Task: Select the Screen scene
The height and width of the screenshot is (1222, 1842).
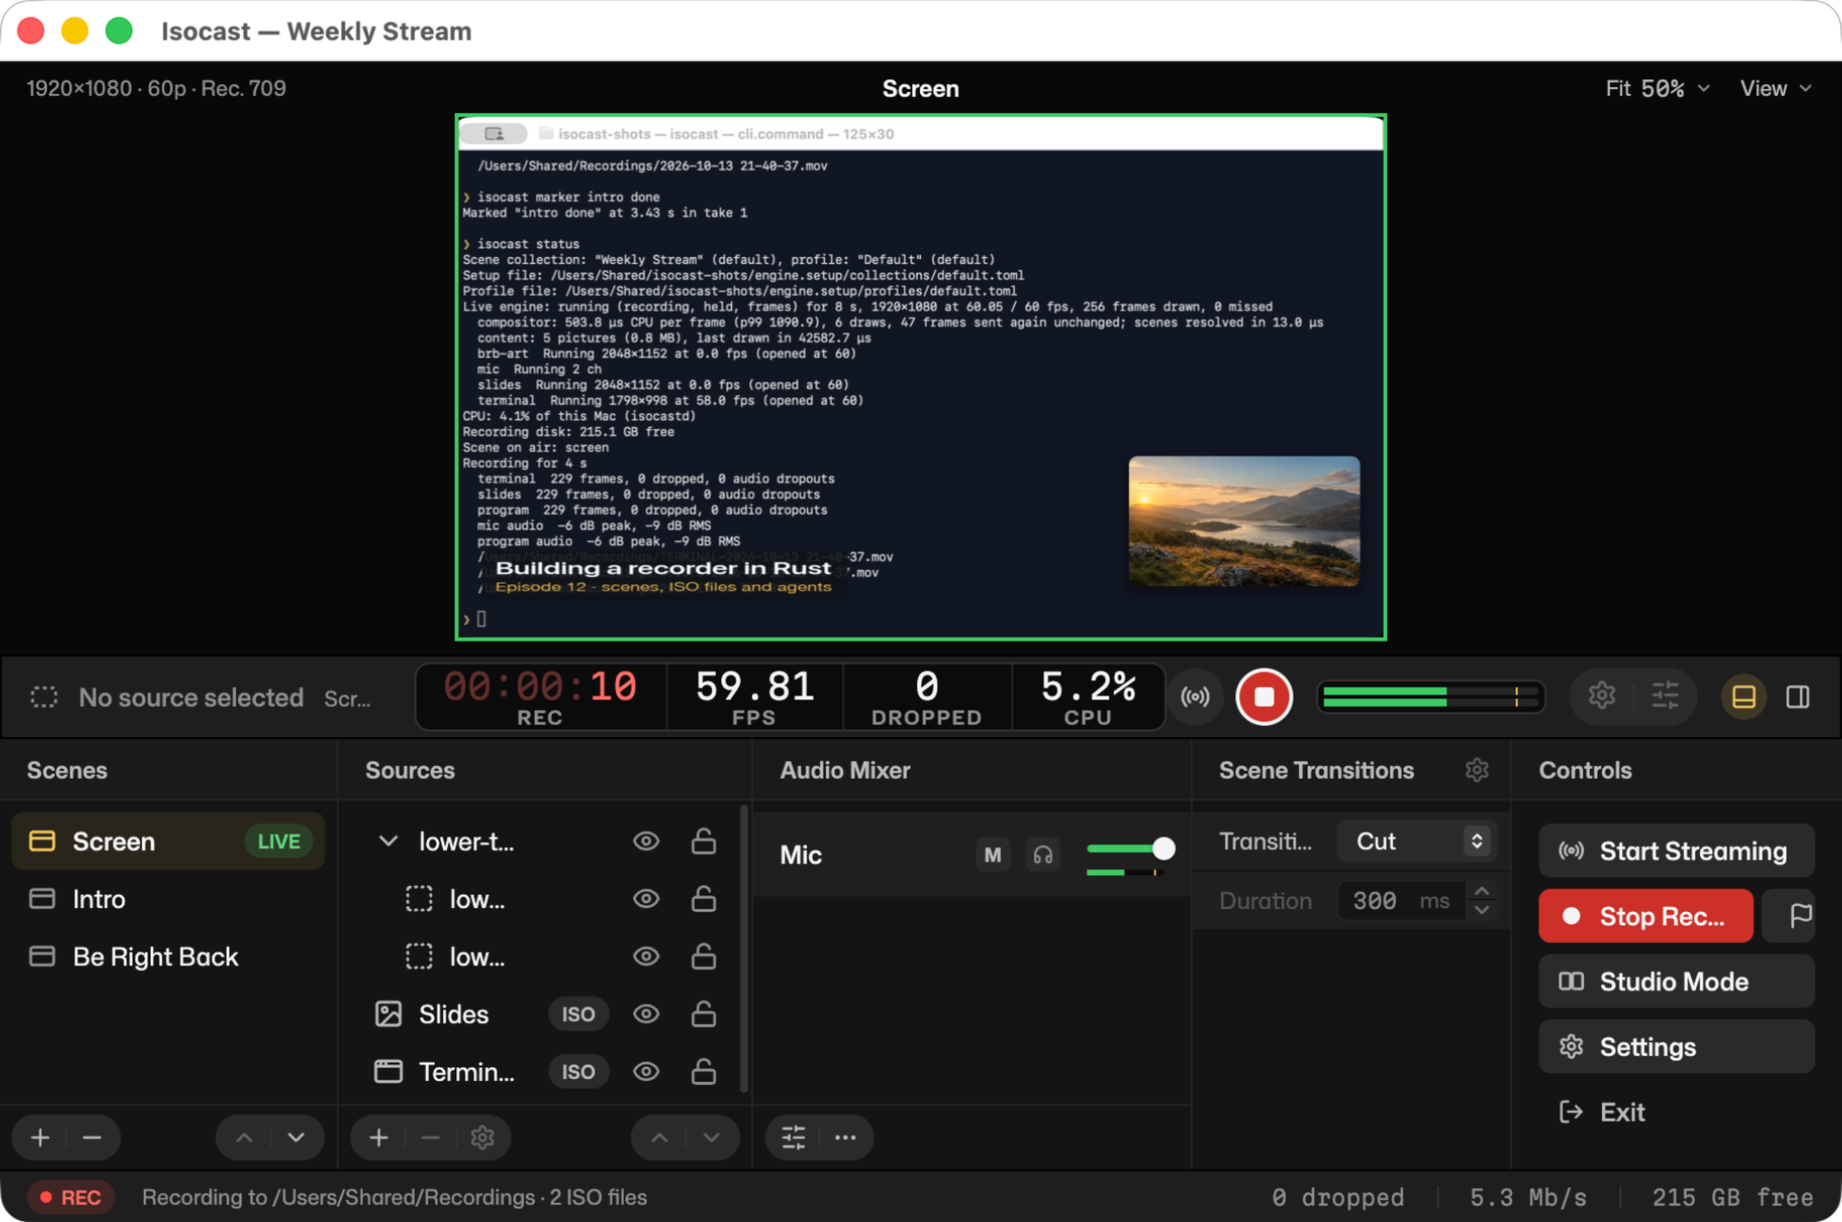Action: click(x=168, y=842)
